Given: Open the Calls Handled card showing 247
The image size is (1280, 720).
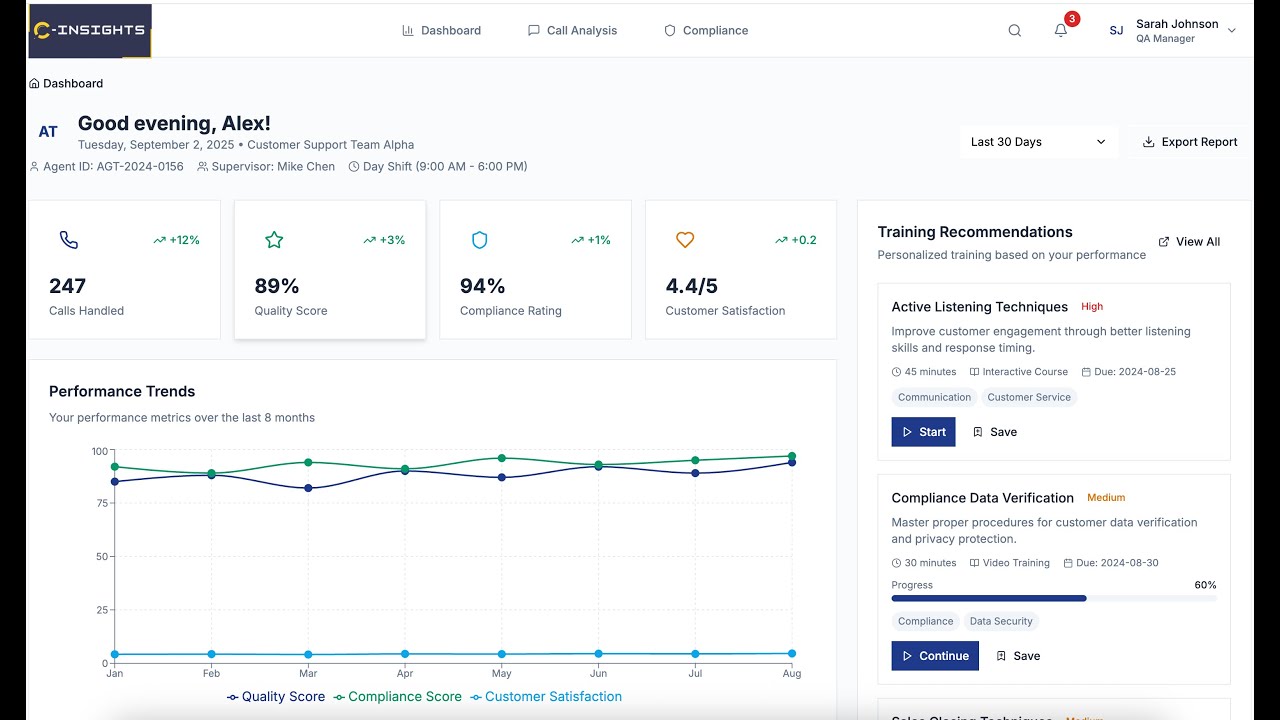Looking at the screenshot, I should click(x=124, y=270).
